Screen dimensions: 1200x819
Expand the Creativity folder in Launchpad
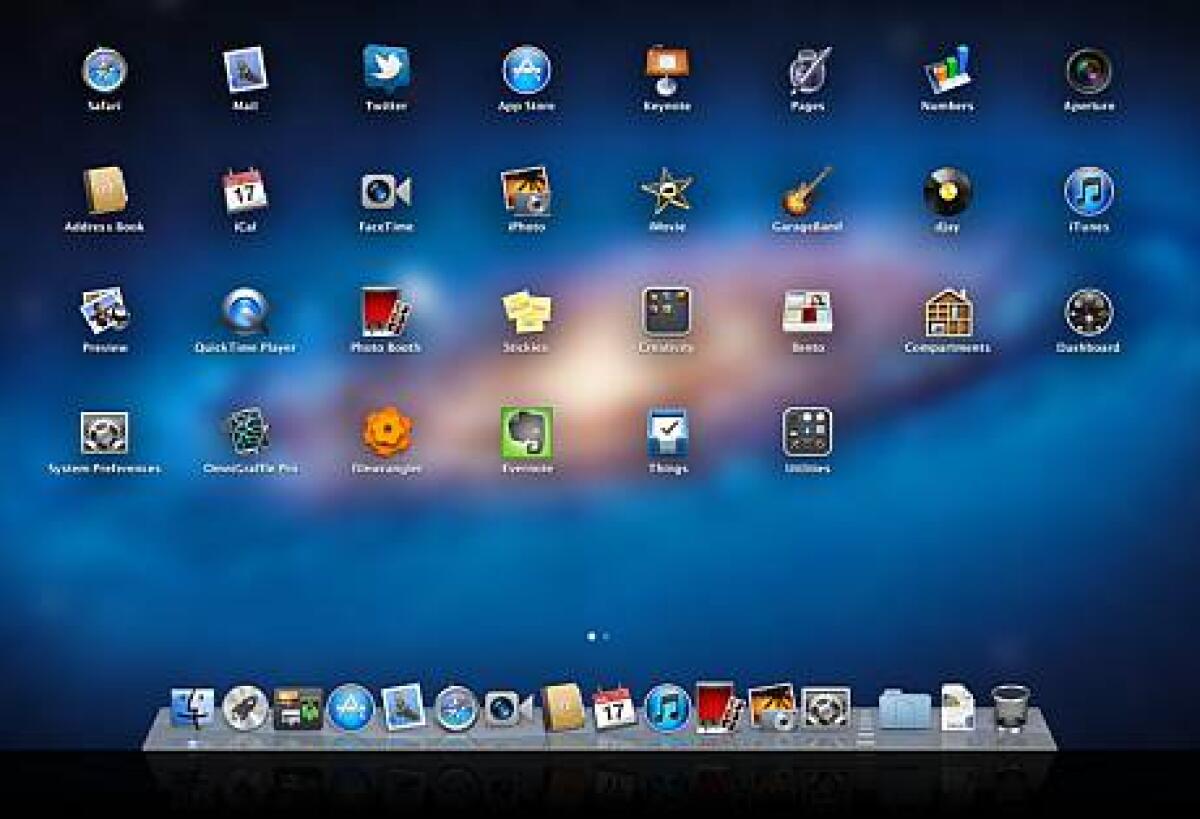[667, 311]
